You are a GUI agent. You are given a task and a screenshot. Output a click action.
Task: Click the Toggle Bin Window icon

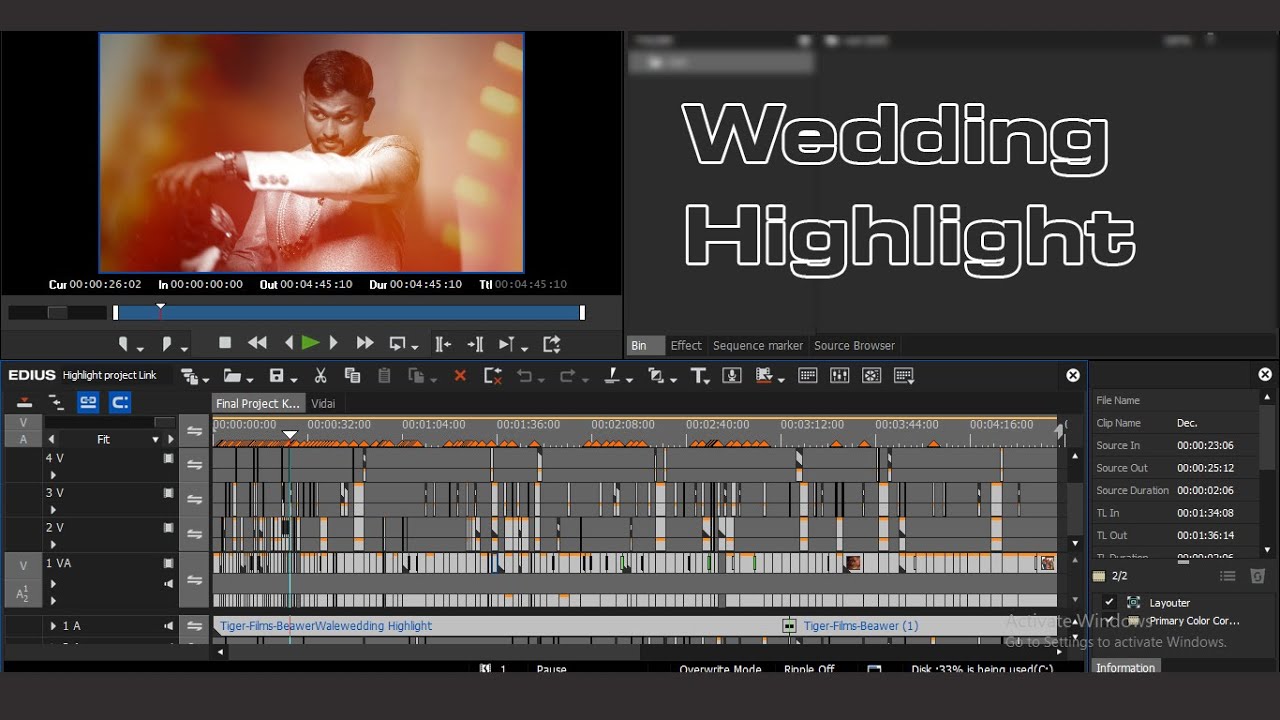point(808,376)
